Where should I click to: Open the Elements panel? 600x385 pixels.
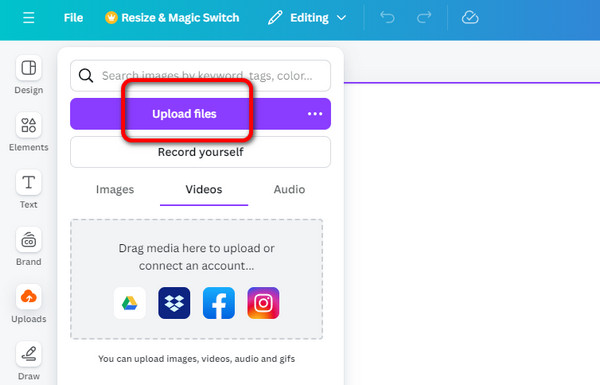point(29,132)
